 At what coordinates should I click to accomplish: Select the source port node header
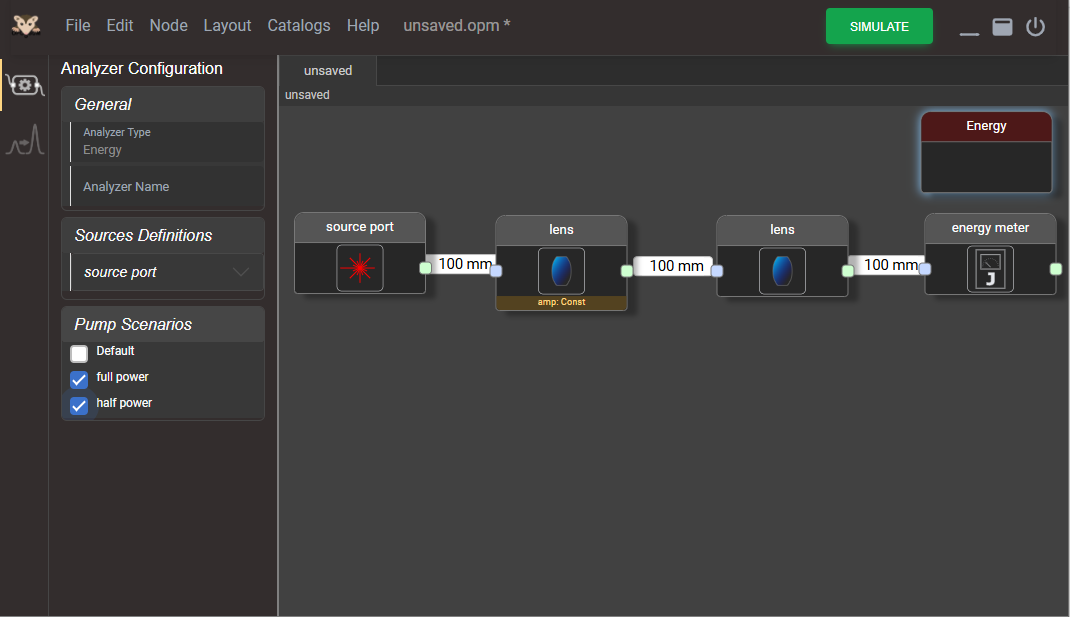click(x=360, y=227)
